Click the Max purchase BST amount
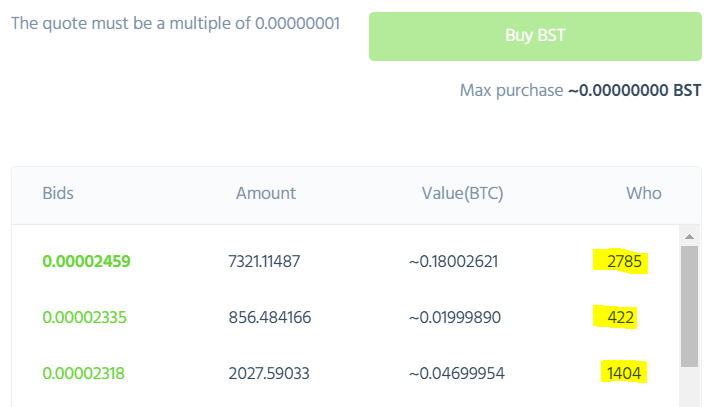This screenshot has height=407, width=710. (634, 90)
